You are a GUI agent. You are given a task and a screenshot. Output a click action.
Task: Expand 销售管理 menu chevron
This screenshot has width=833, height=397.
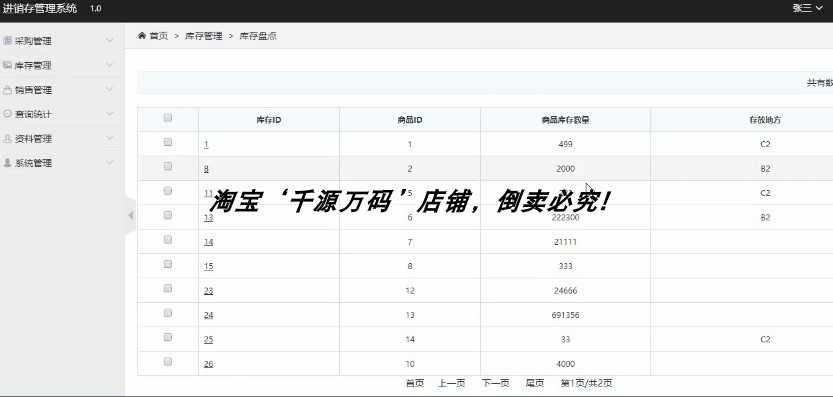[109, 89]
